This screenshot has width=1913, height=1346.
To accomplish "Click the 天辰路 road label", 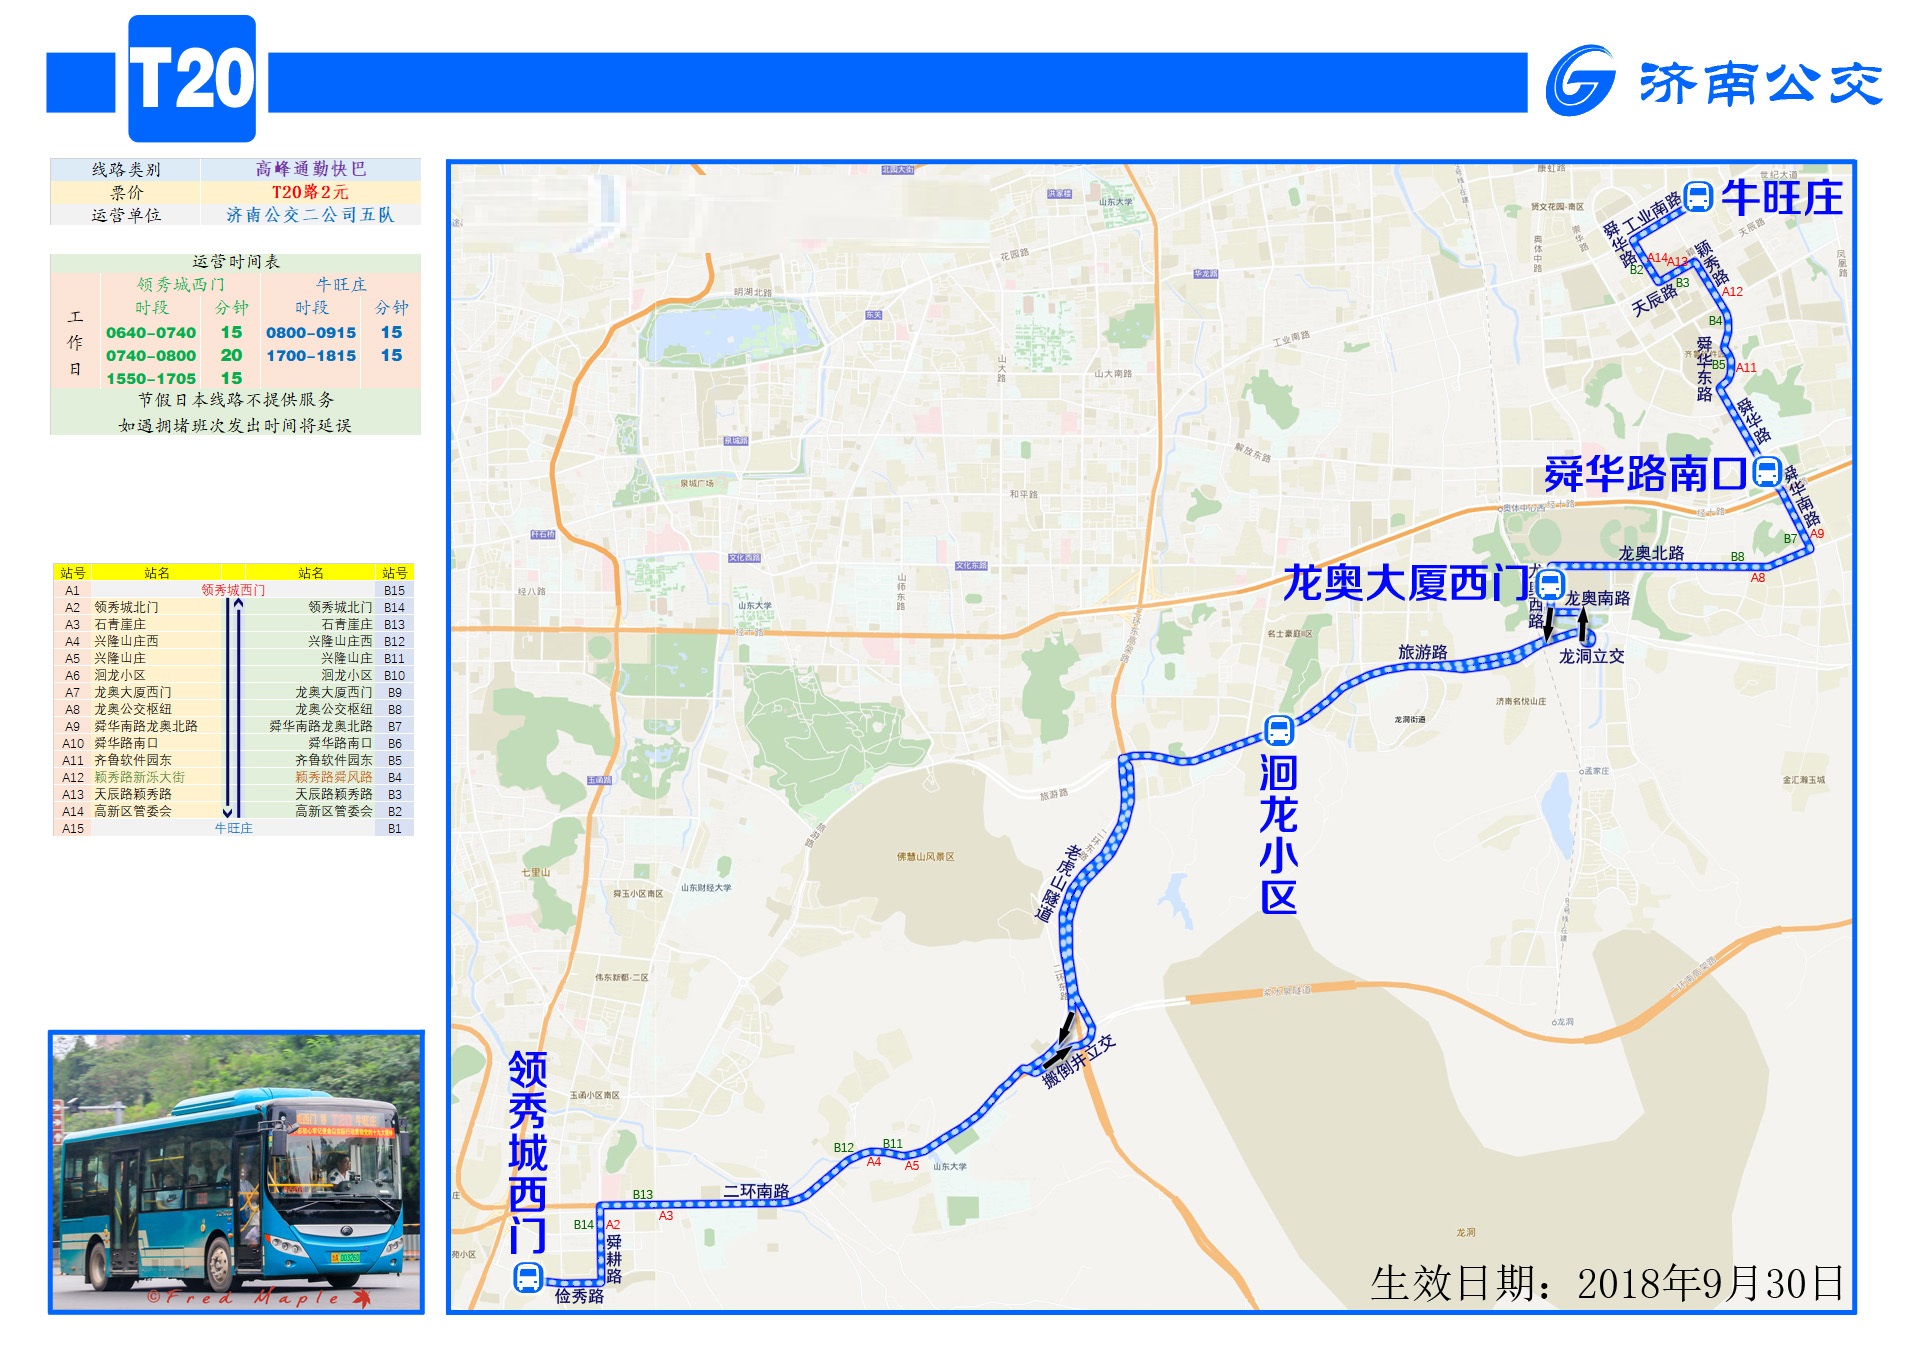I will (1654, 299).
